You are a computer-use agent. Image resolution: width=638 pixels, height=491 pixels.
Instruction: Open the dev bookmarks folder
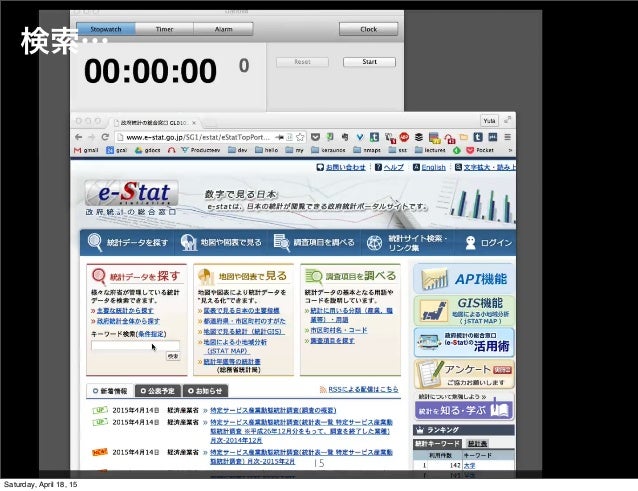(x=238, y=150)
